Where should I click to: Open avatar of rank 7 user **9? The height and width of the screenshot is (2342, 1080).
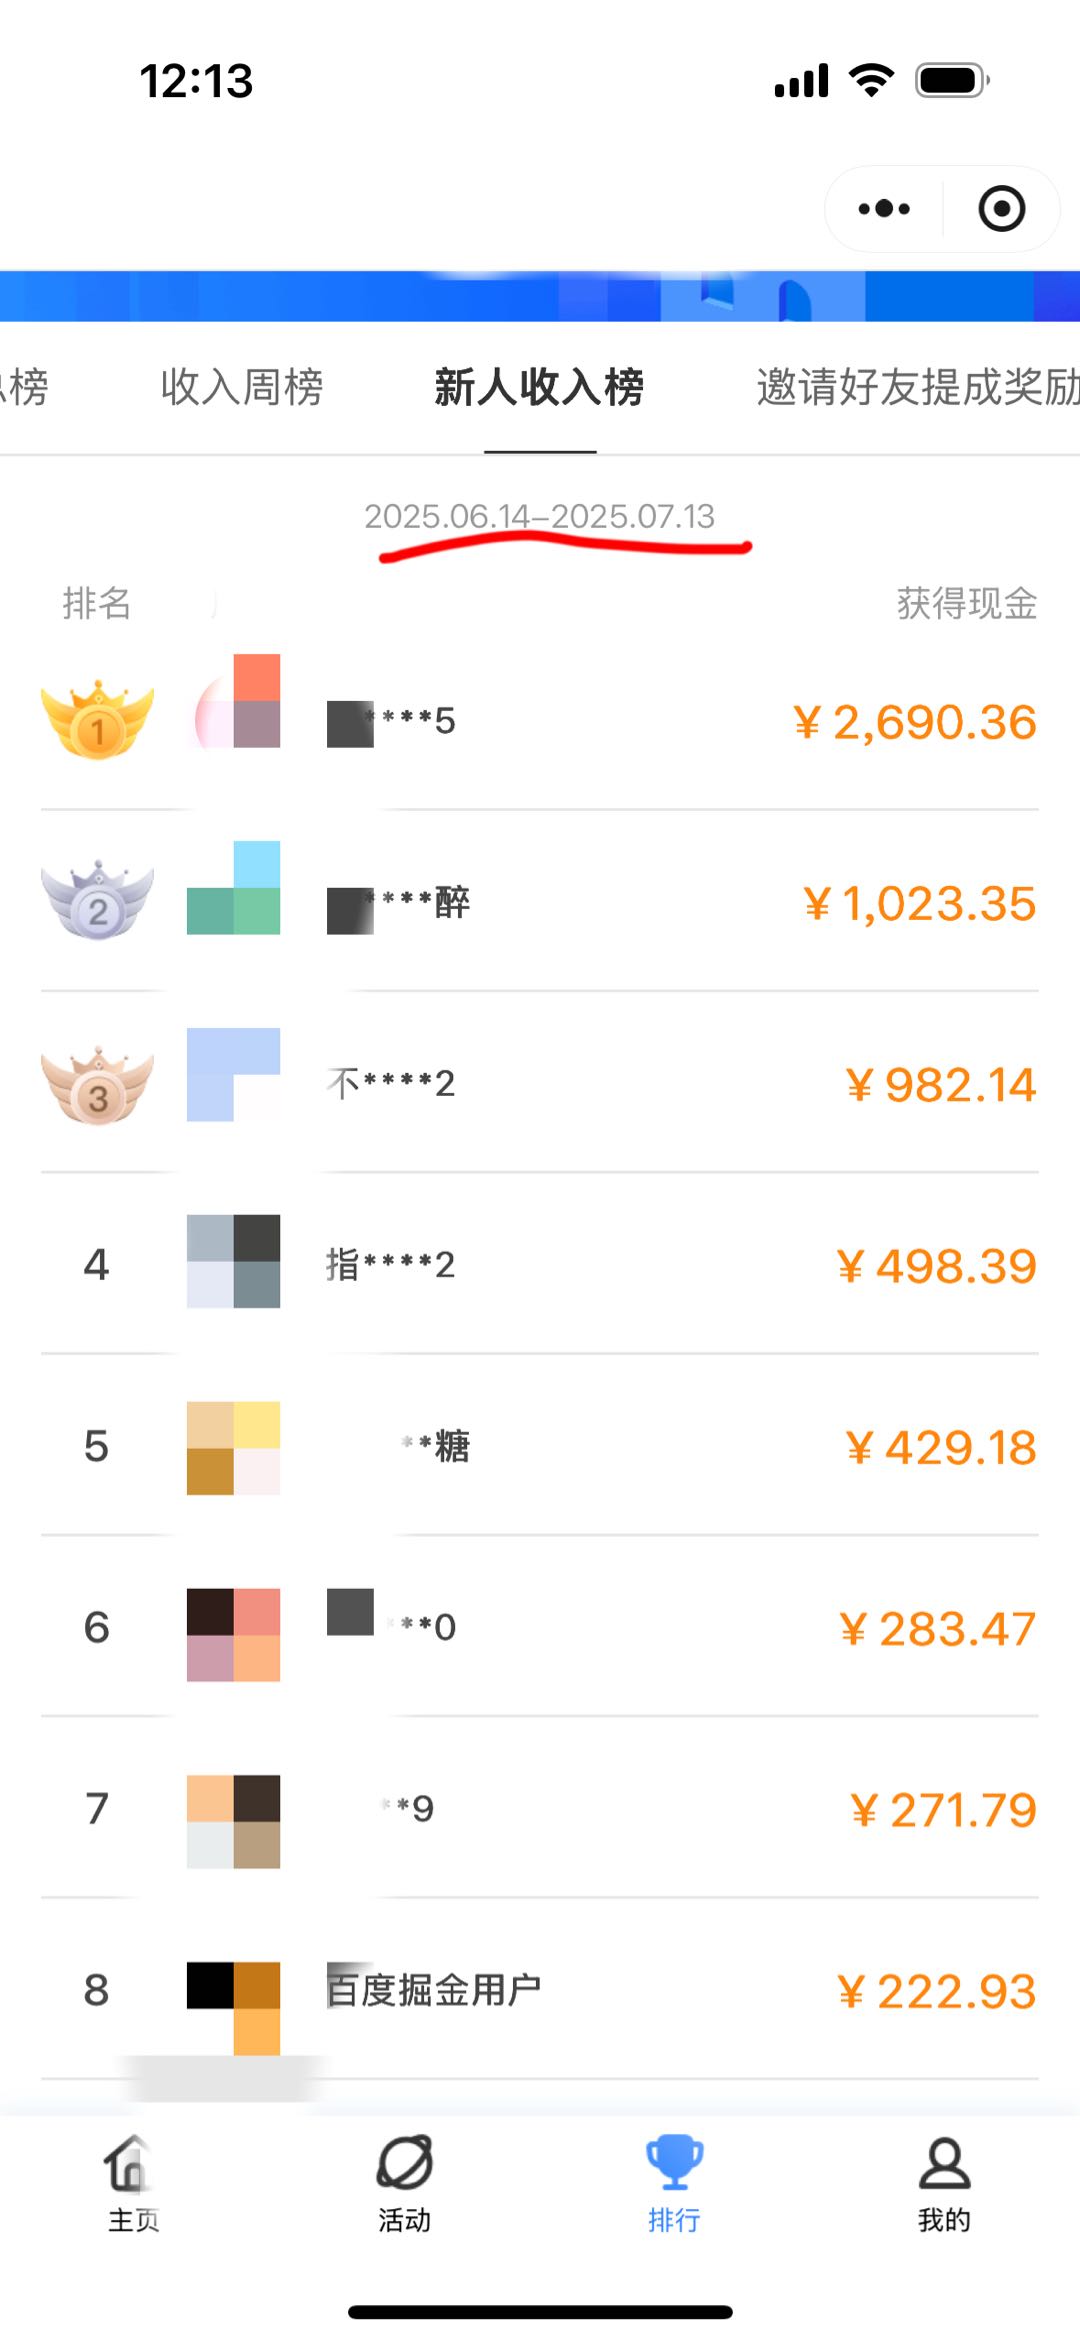coord(233,1822)
